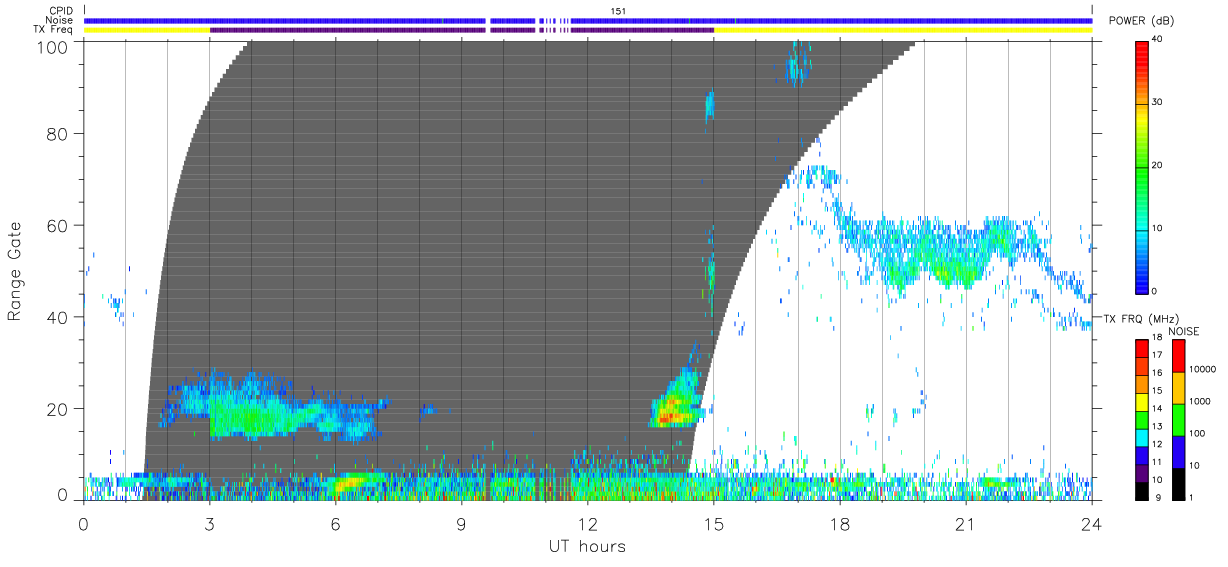
Task: Click the TX Freq row label at top left
Action: click(x=53, y=30)
